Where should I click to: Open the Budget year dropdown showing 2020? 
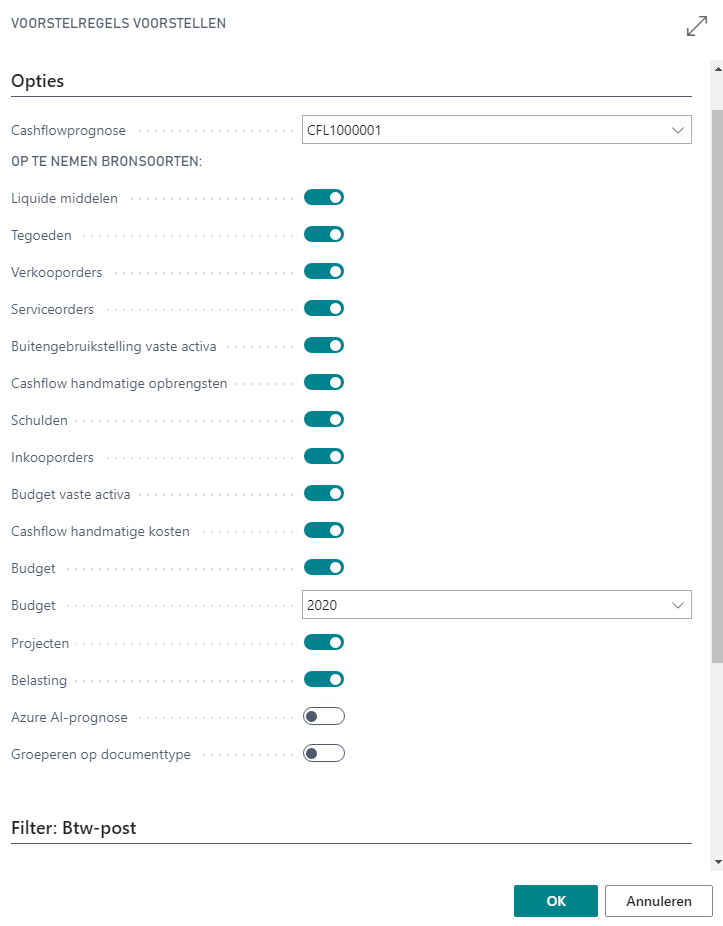679,604
